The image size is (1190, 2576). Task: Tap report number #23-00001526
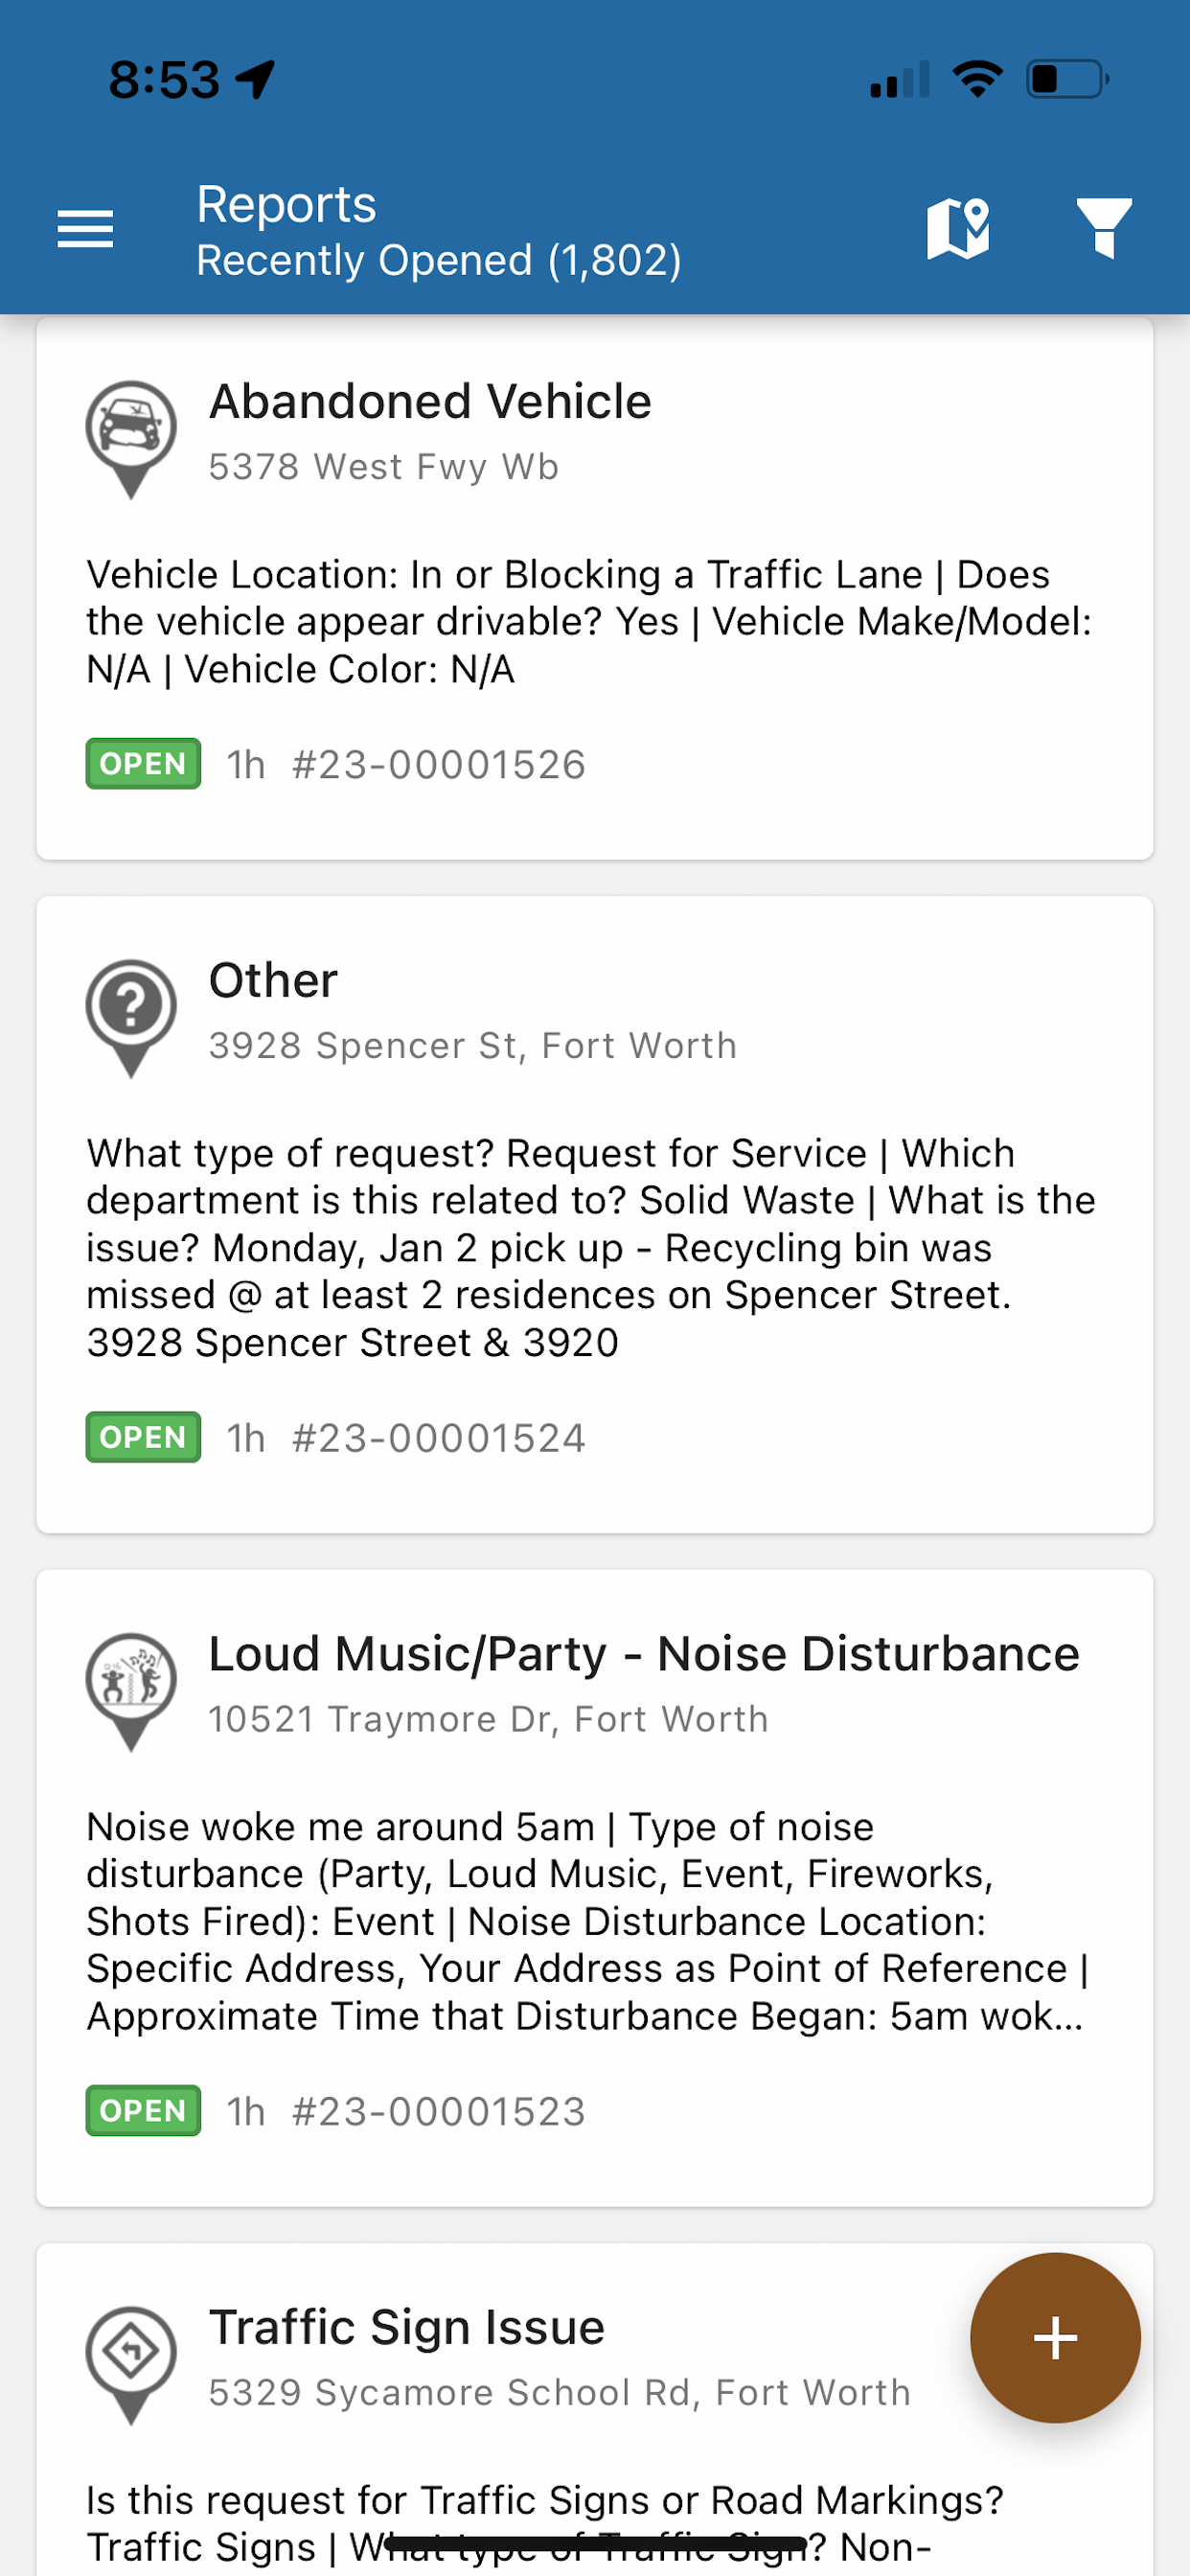(438, 765)
